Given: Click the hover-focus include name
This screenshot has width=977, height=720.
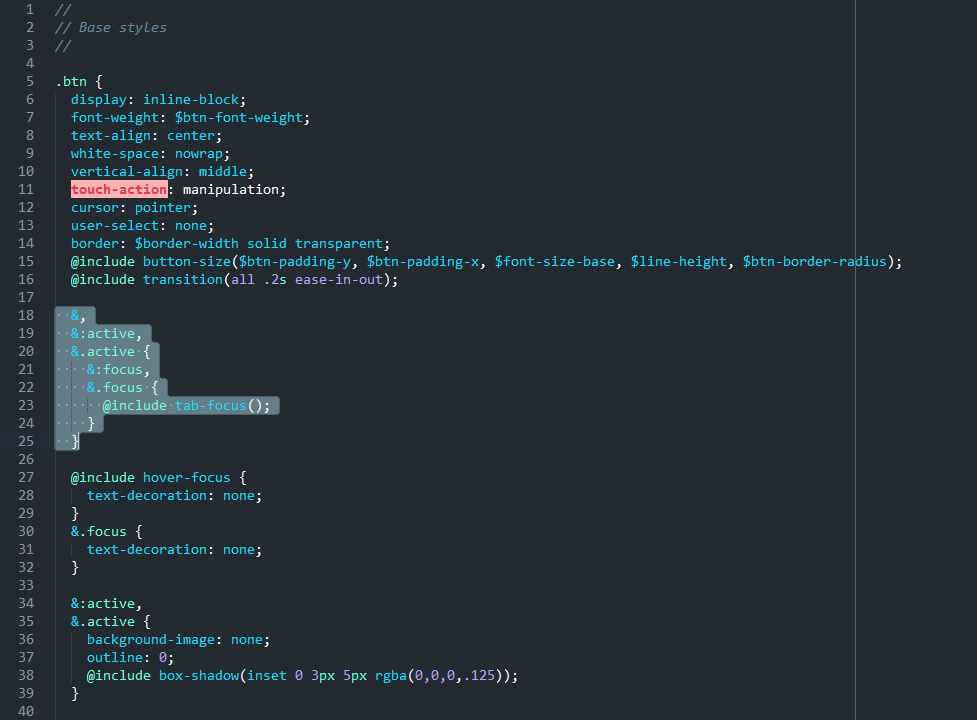Looking at the screenshot, I should (187, 478).
